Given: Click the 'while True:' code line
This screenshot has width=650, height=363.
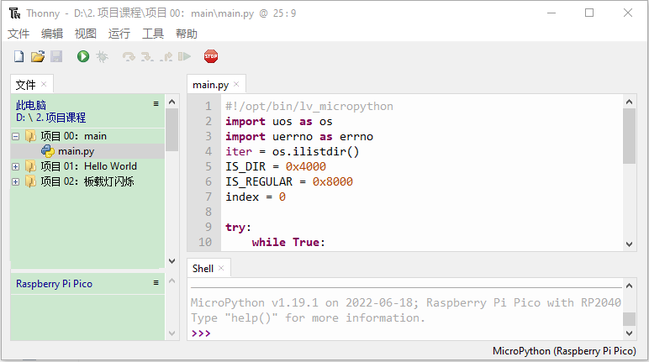Looking at the screenshot, I should (x=289, y=242).
